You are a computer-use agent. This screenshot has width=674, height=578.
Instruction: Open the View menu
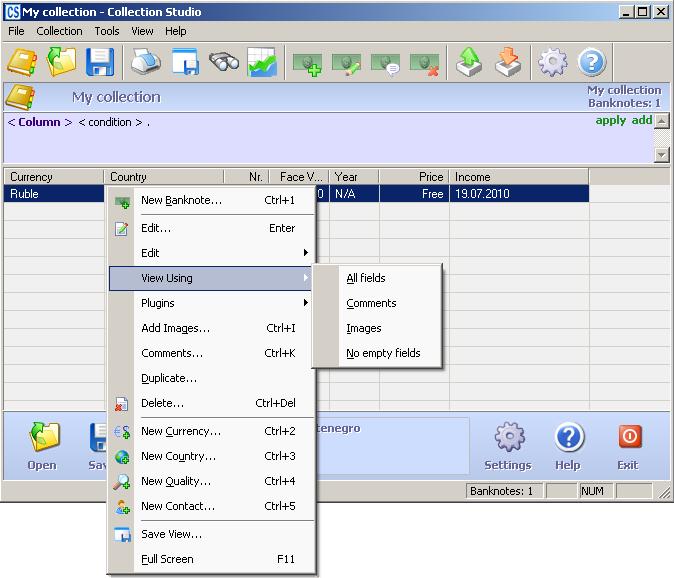[142, 31]
